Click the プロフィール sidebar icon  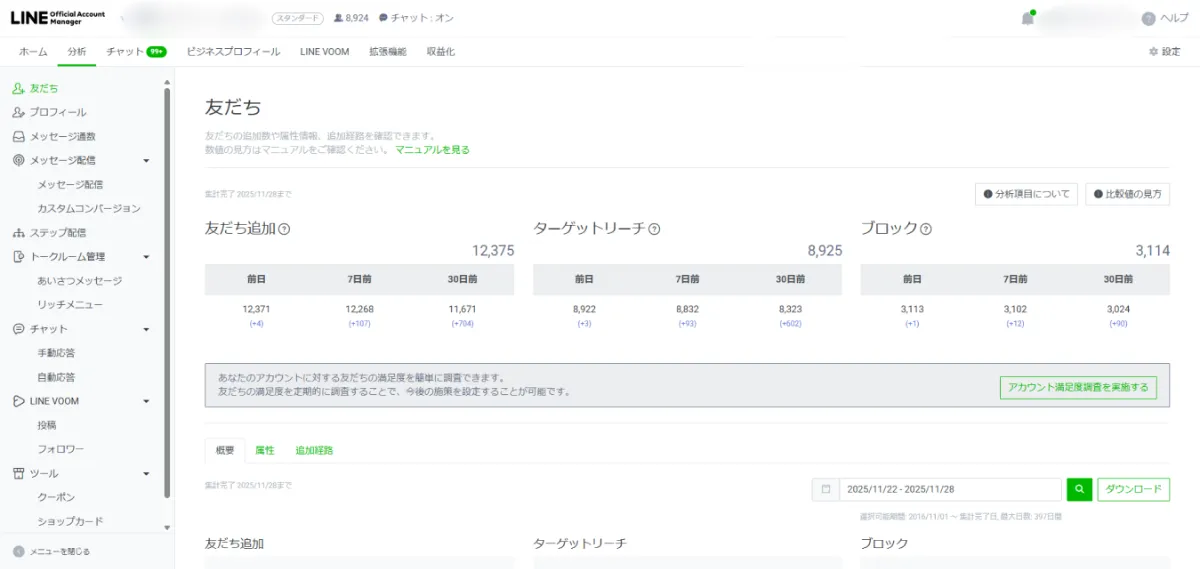pos(18,112)
